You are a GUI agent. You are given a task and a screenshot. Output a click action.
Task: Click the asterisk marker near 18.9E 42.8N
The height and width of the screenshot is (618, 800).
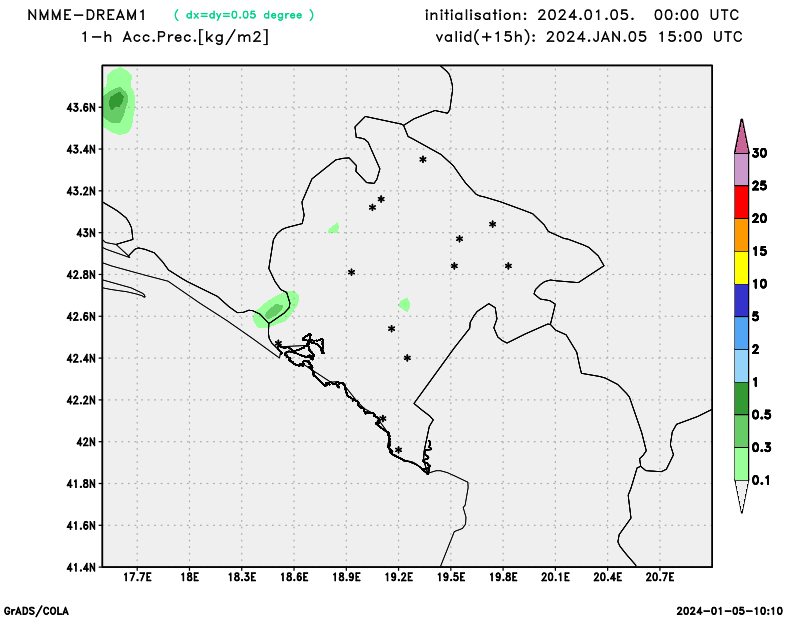(x=352, y=273)
